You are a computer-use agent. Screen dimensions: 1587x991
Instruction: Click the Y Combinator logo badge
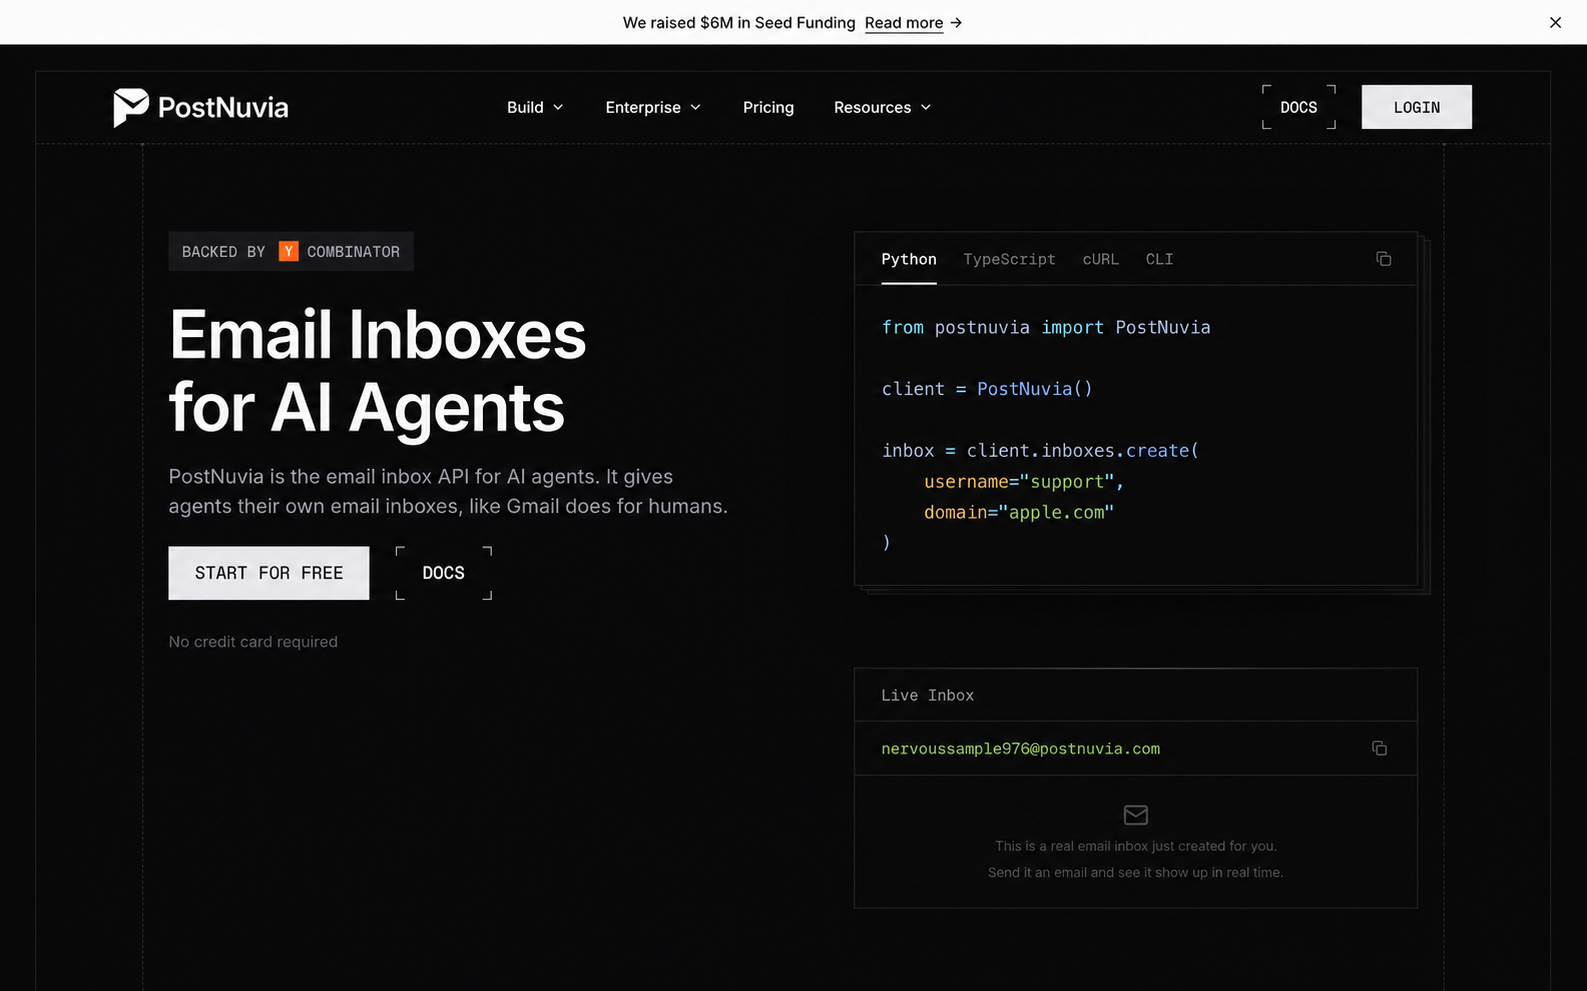(x=288, y=251)
